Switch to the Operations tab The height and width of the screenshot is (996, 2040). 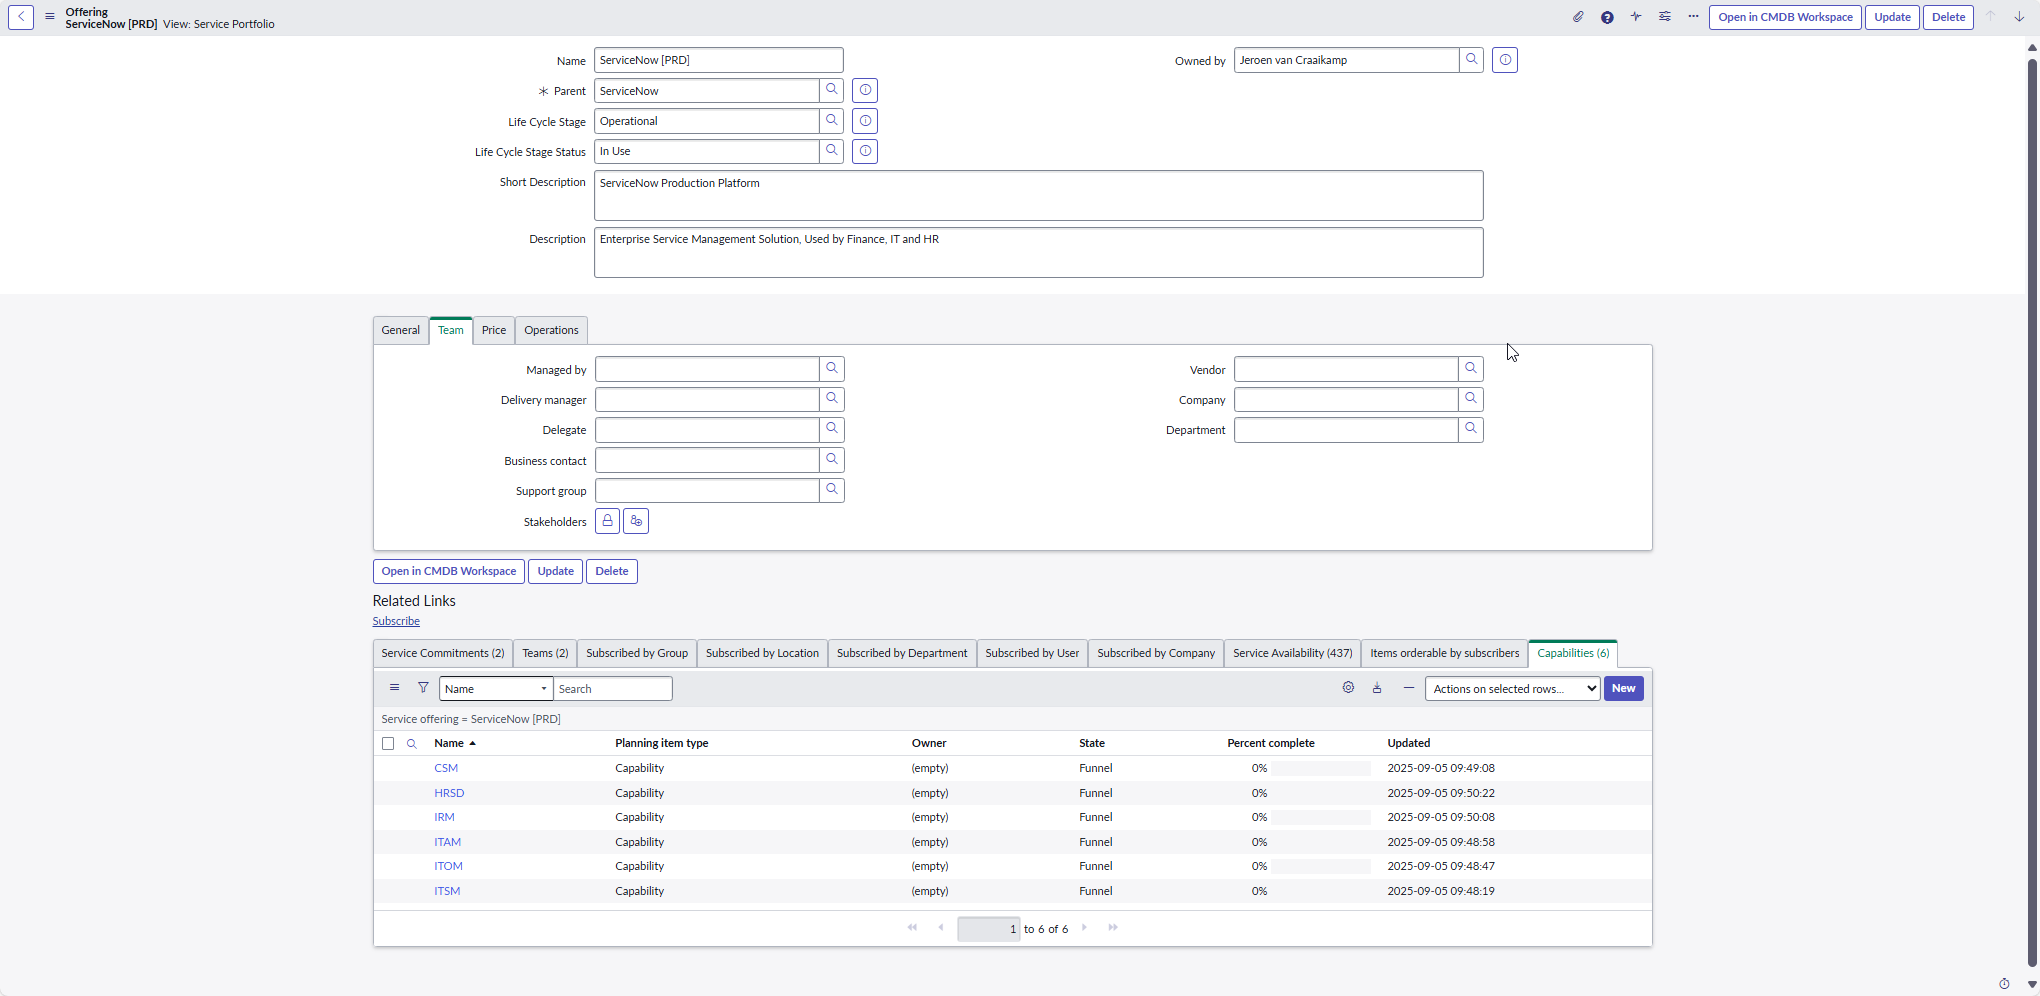point(551,330)
